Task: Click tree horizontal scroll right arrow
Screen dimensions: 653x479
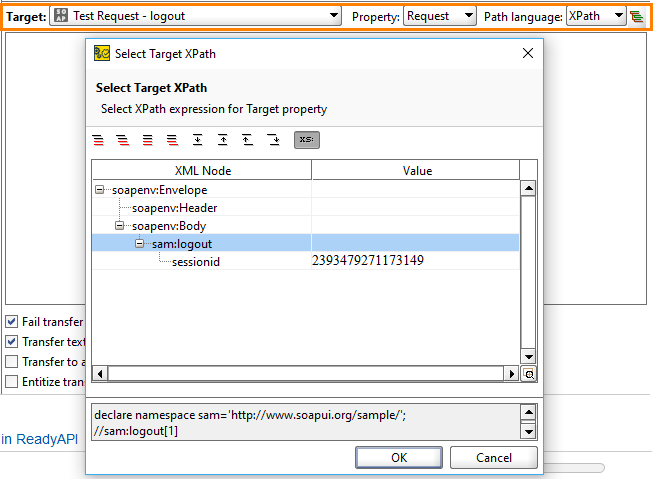Action: [x=511, y=374]
